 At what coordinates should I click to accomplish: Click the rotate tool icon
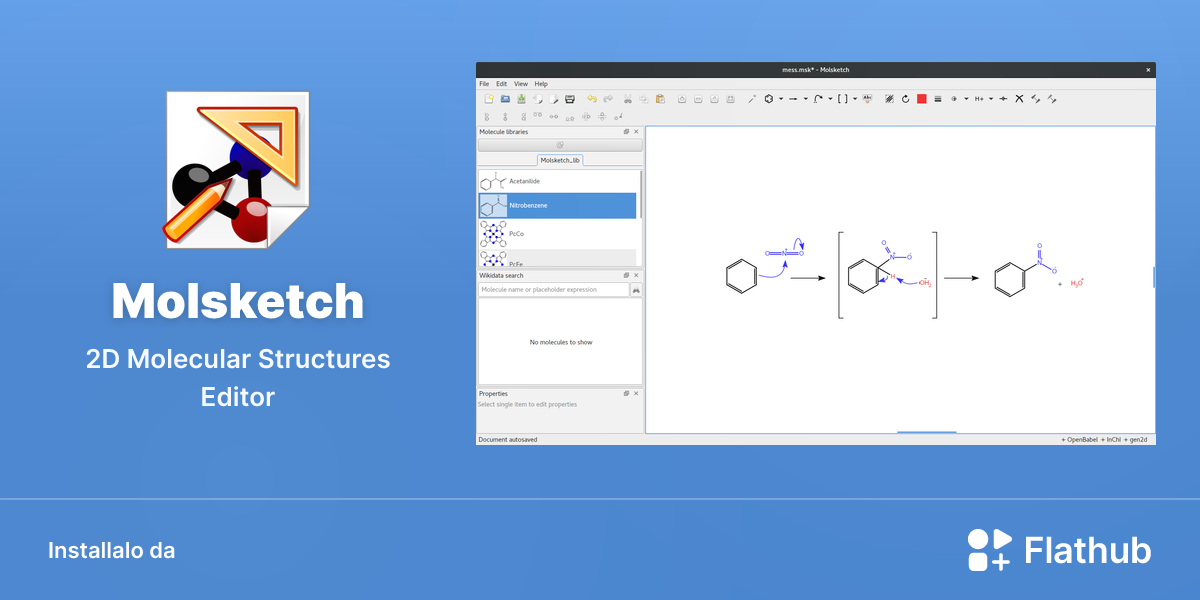(x=906, y=99)
